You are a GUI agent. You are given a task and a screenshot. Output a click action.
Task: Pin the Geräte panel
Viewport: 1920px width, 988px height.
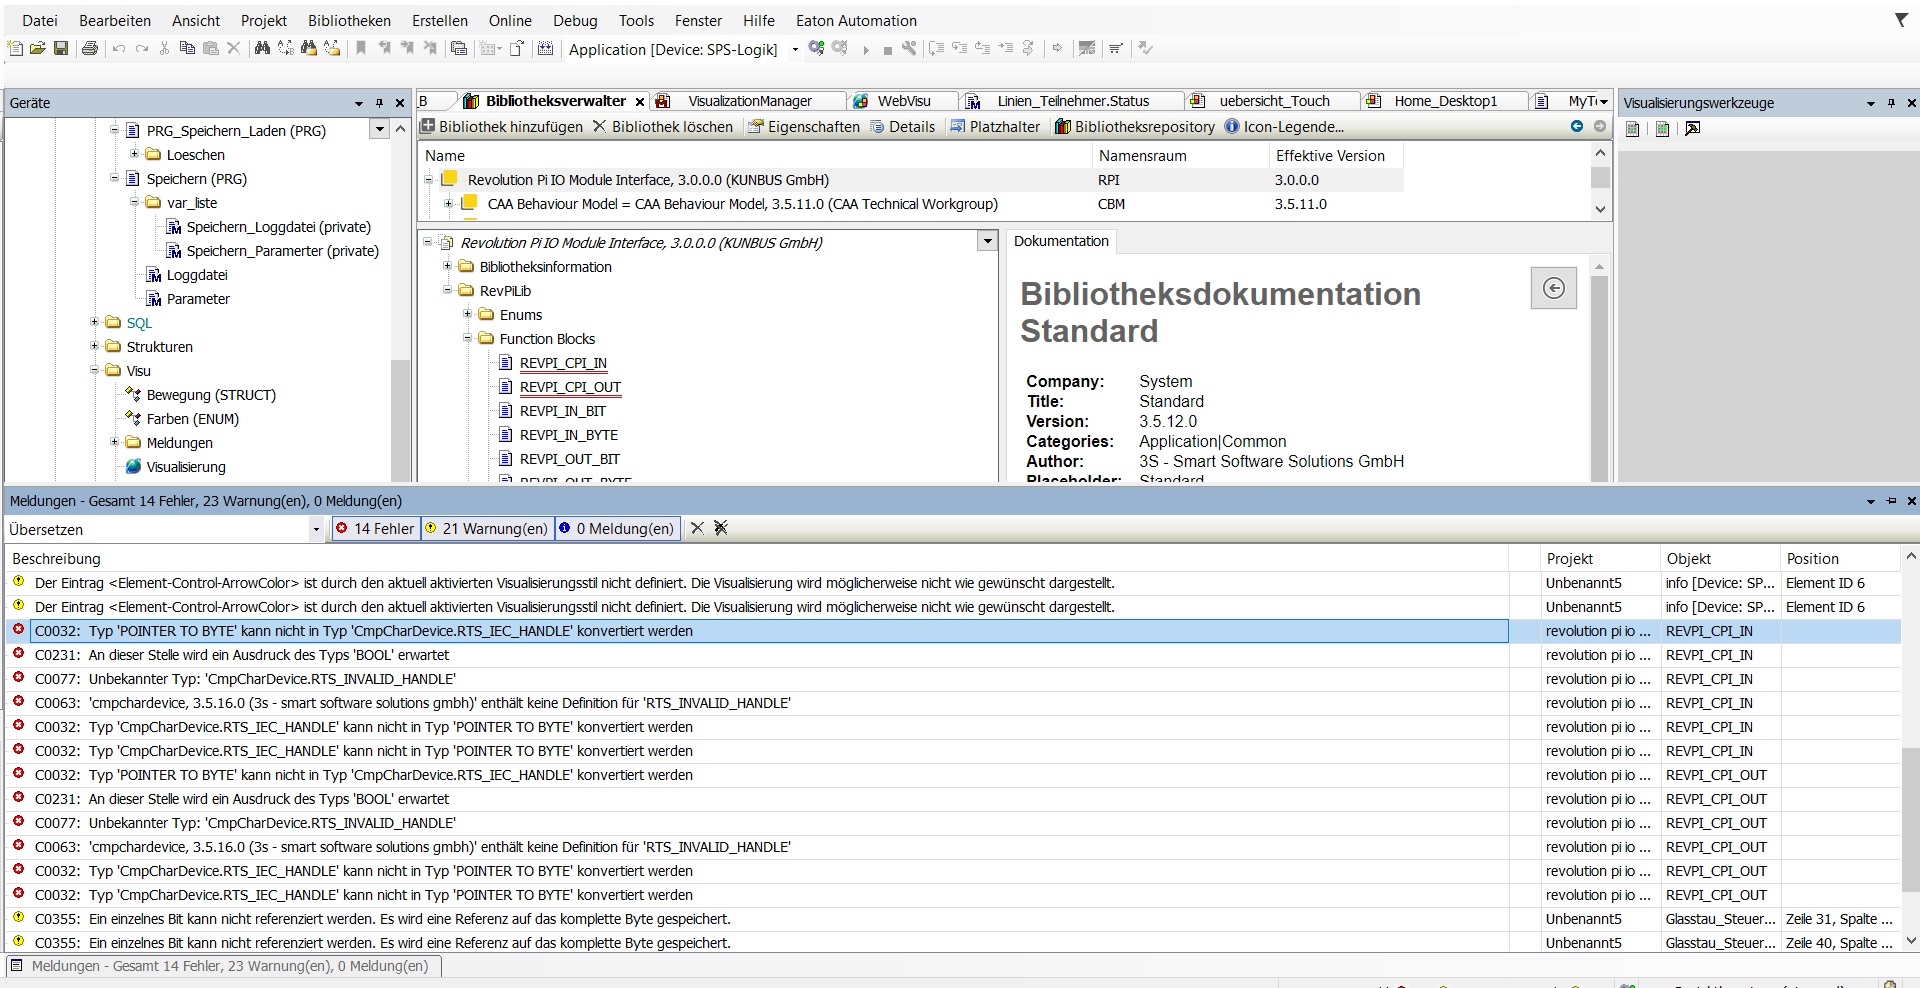click(379, 103)
